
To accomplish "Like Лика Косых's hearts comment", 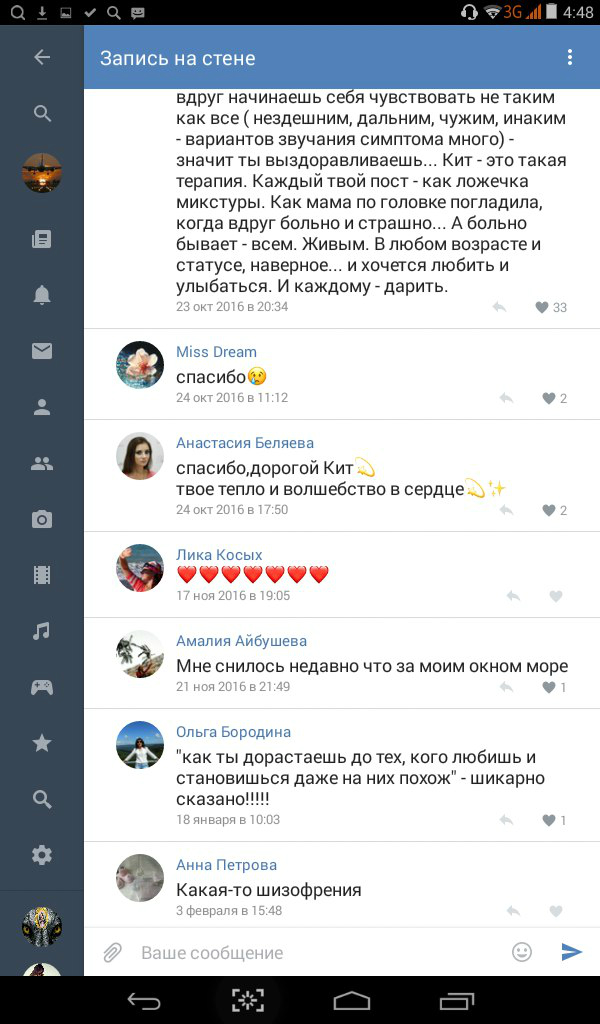I will point(556,596).
